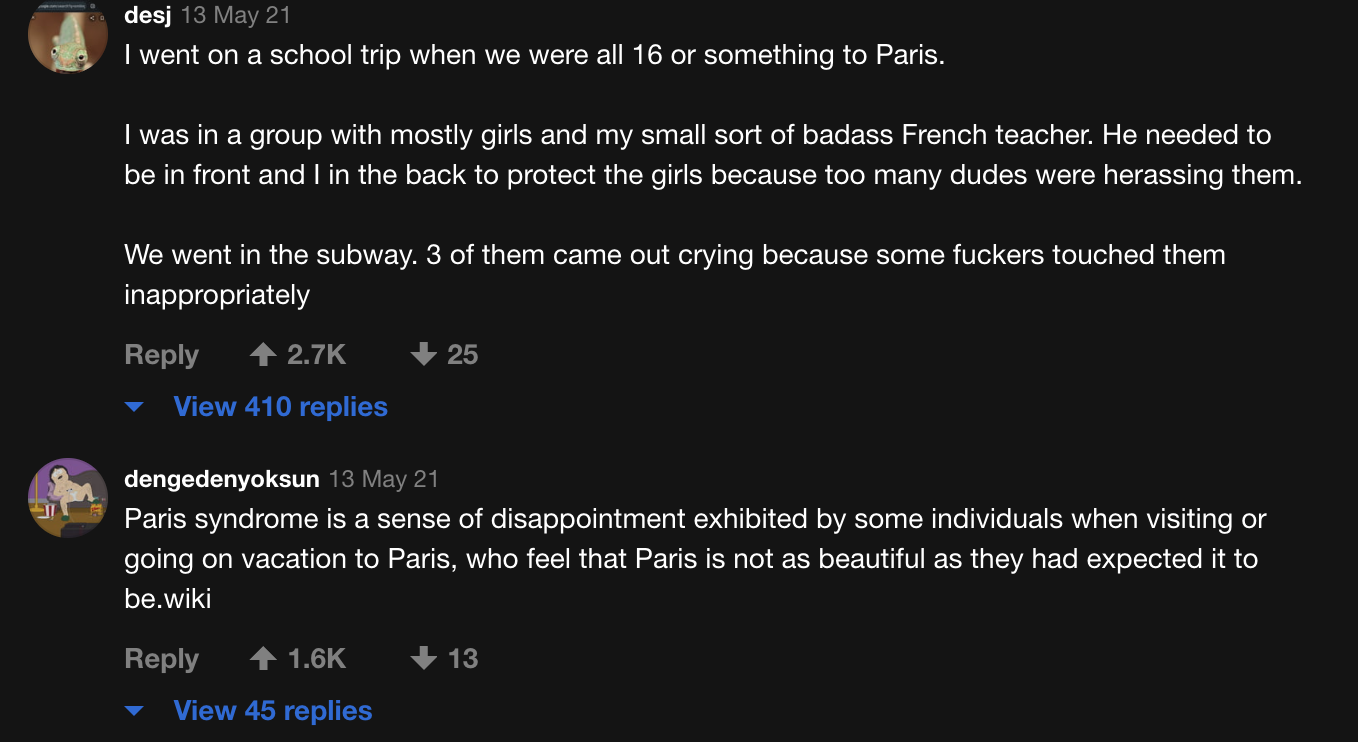Click the 1.6K upvote count

316,659
